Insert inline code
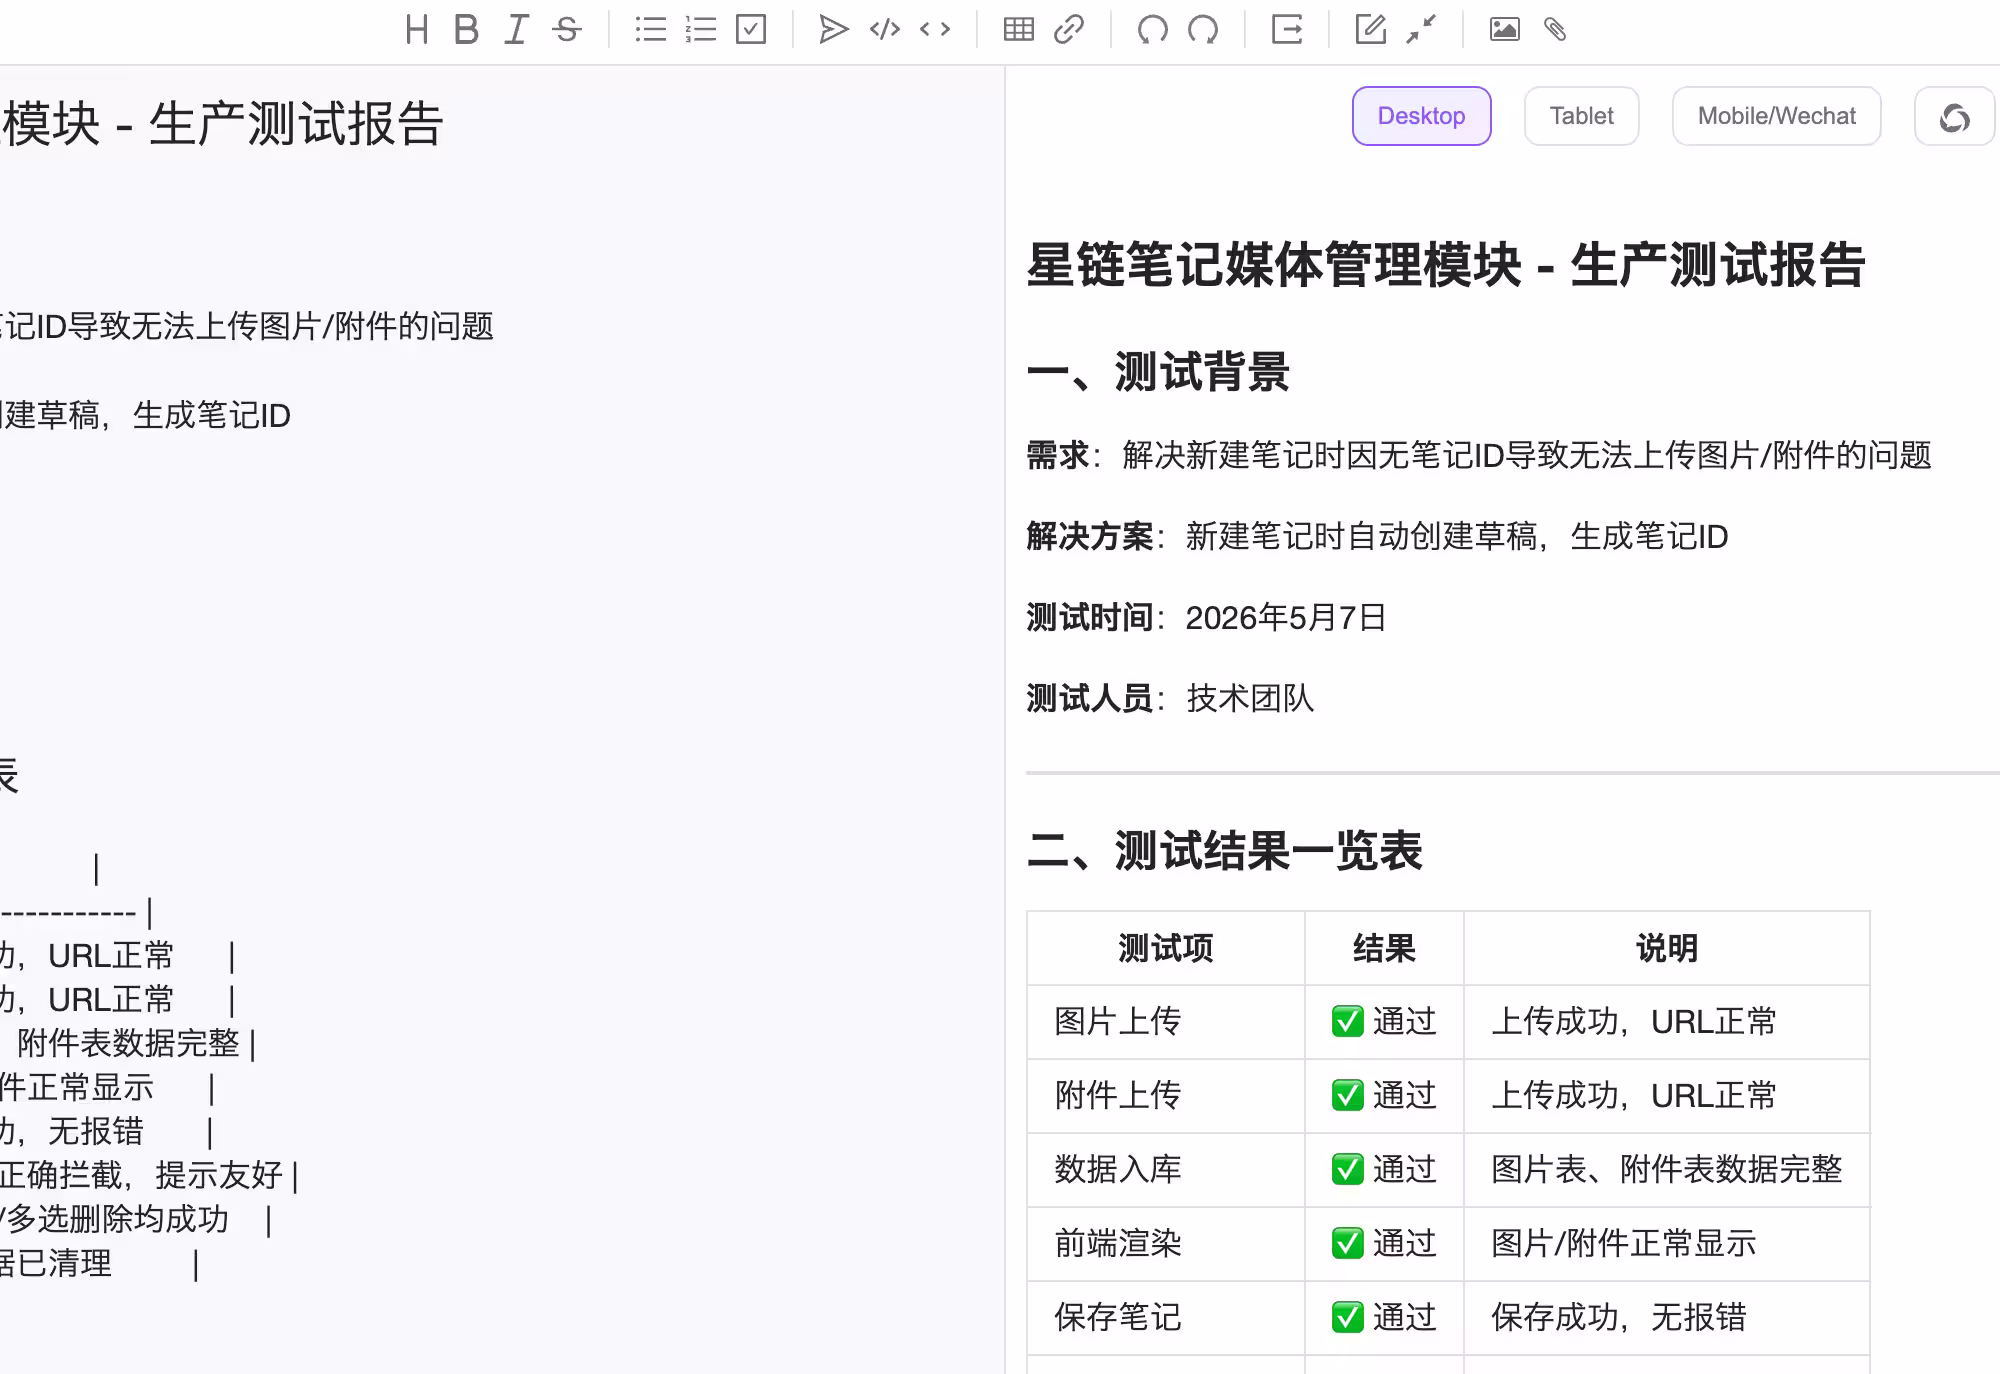Viewport: 2000px width, 1374px height. point(935,30)
